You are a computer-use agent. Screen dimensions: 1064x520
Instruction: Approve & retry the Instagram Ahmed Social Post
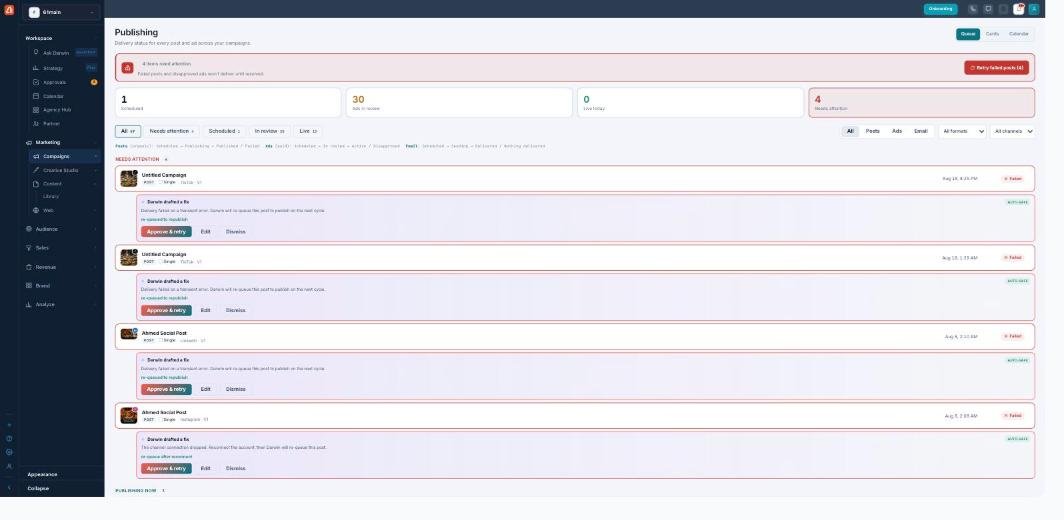click(x=166, y=468)
